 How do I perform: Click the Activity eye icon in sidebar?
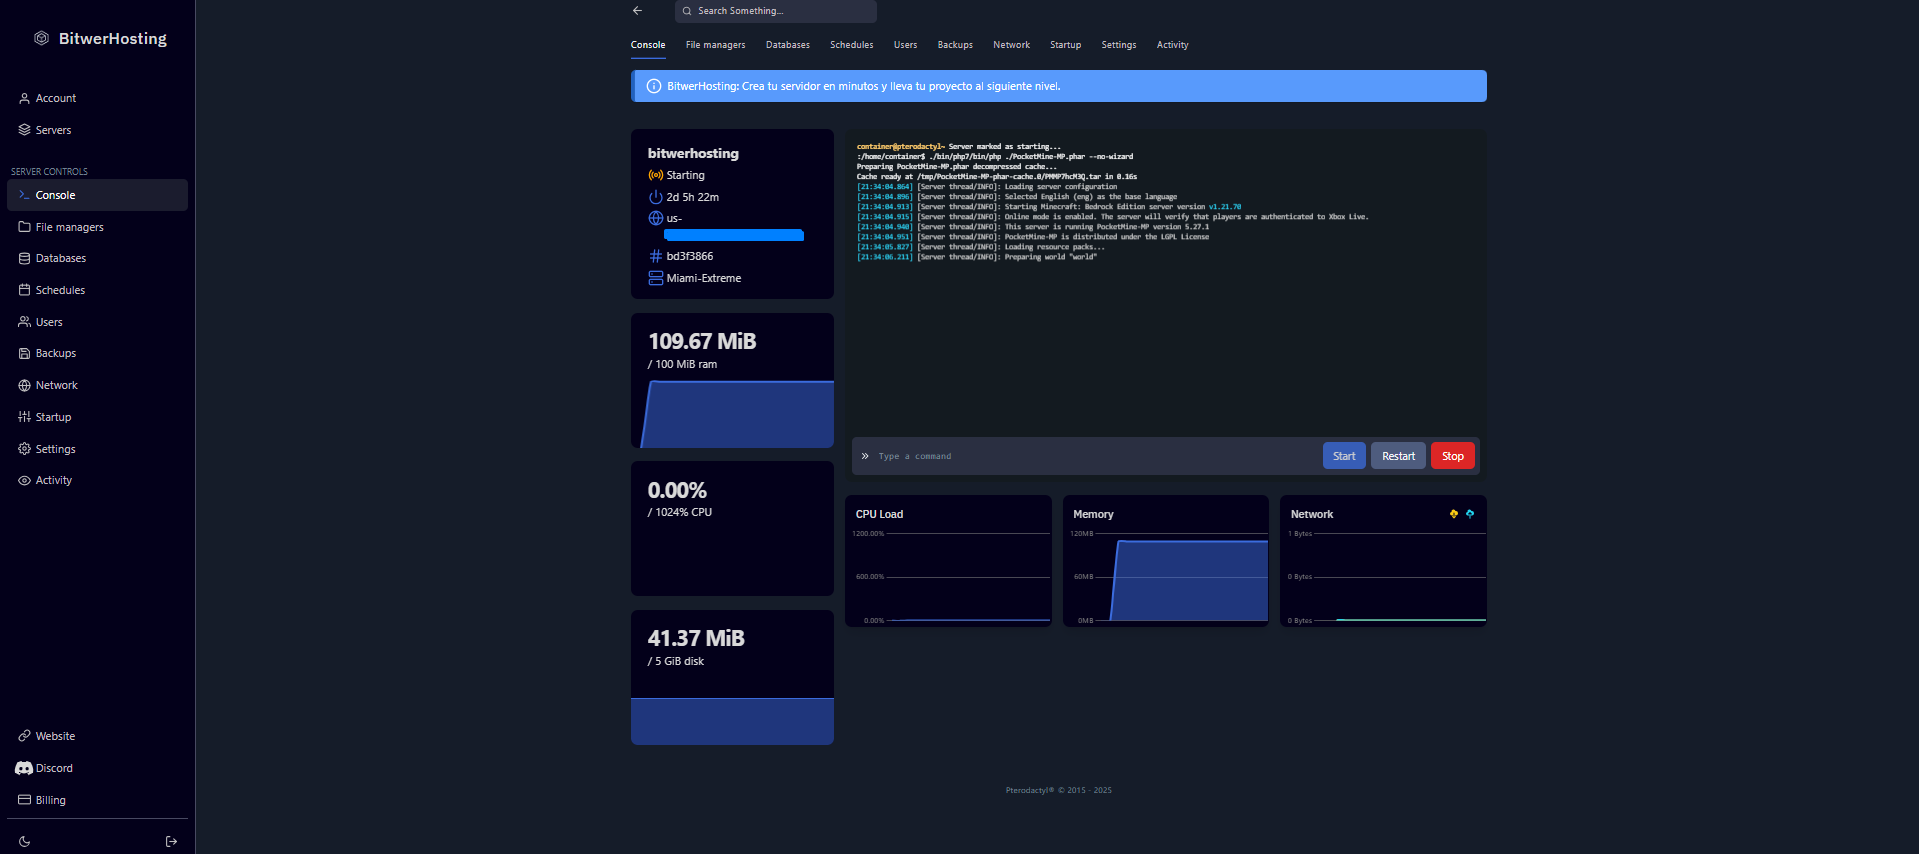24,480
